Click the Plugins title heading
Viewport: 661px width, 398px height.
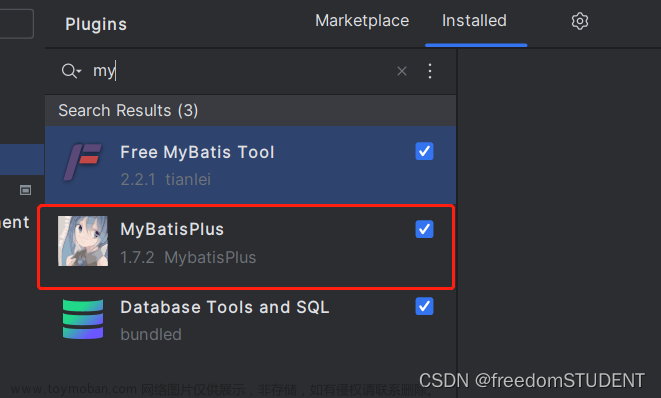pyautogui.click(x=96, y=24)
